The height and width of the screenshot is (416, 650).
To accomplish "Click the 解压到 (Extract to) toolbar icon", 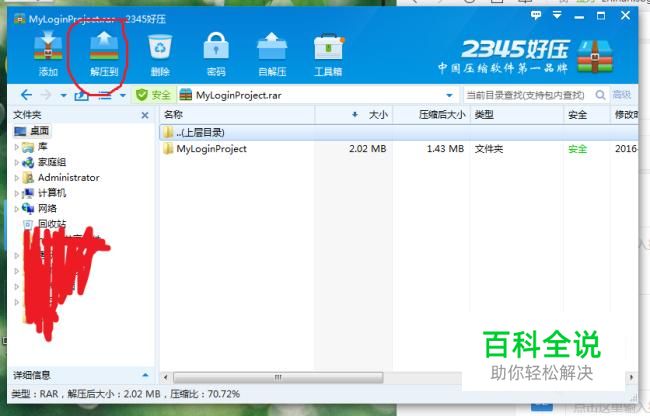I will click(104, 54).
